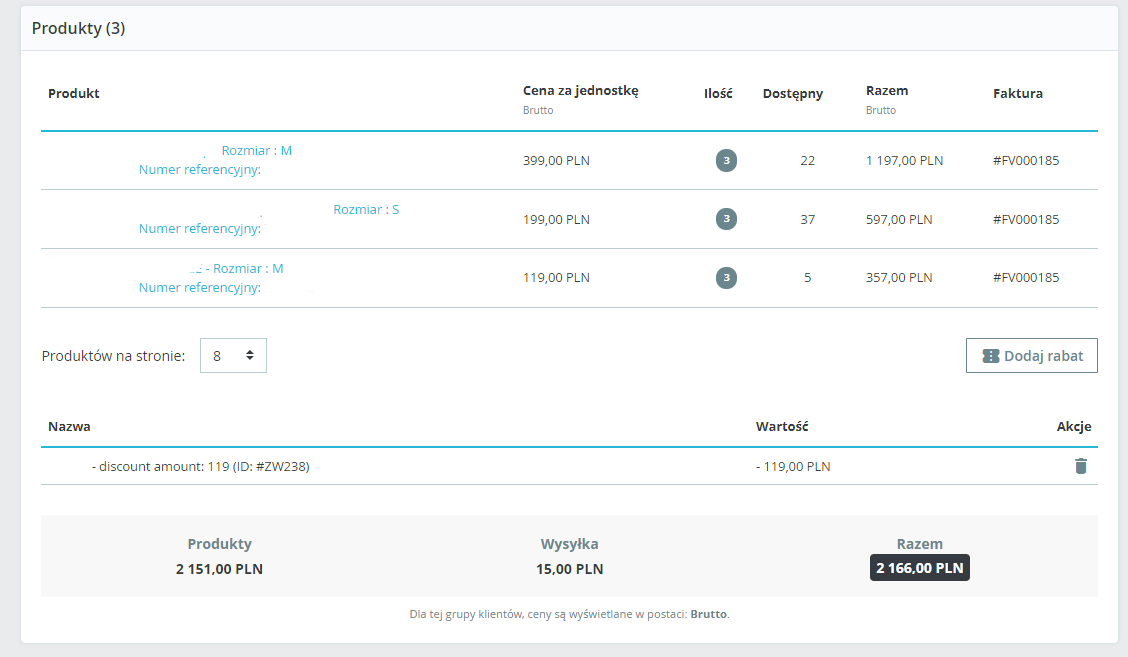The image size is (1128, 657).
Task: Click the Produkty (3) panel header
Action: tap(78, 28)
